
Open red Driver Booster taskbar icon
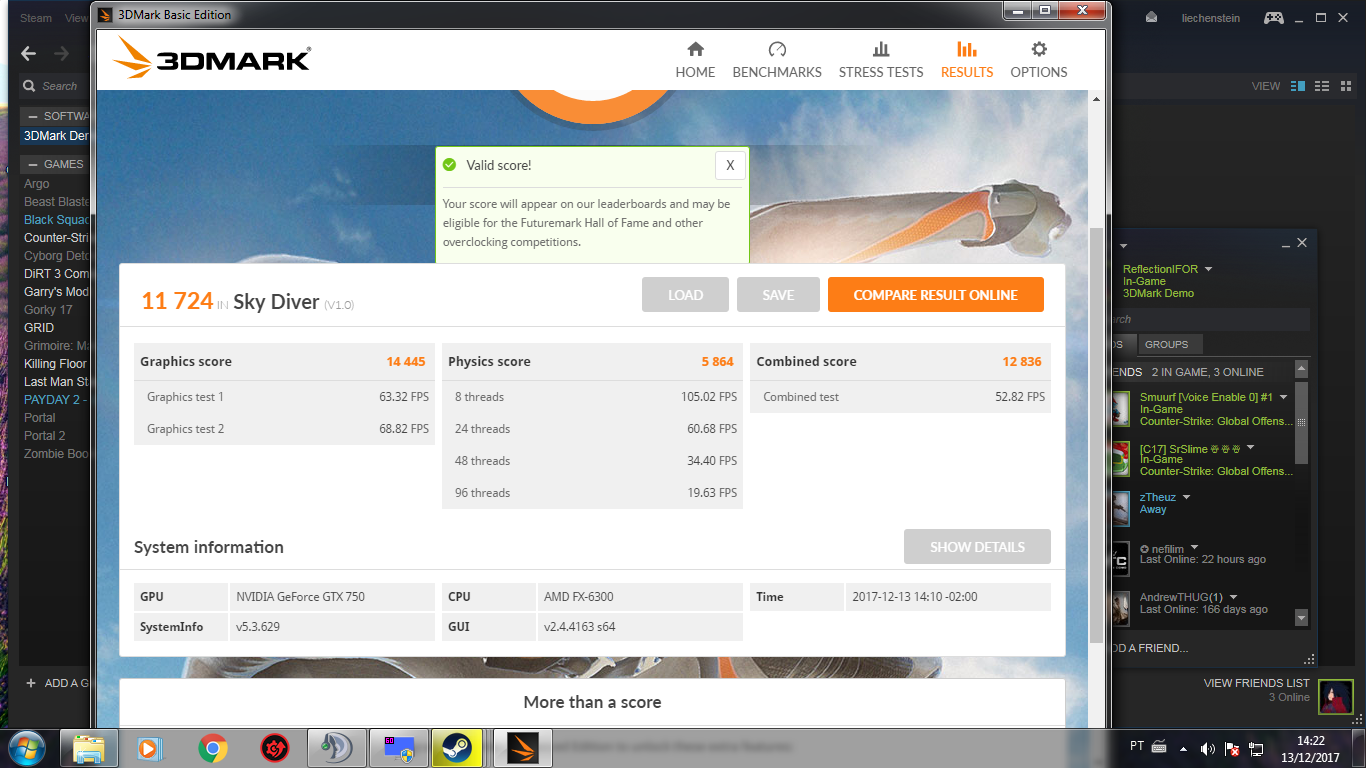[x=275, y=747]
